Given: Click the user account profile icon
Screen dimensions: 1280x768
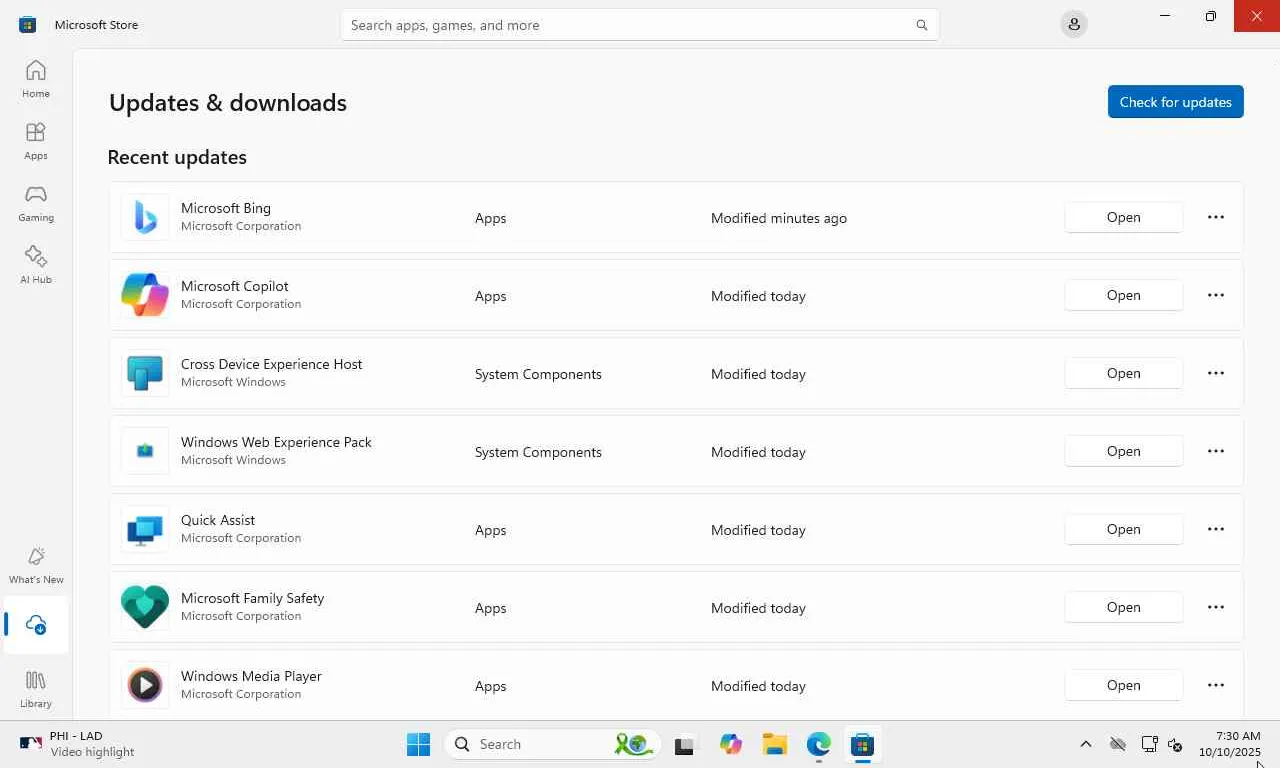Looking at the screenshot, I should (x=1074, y=24).
